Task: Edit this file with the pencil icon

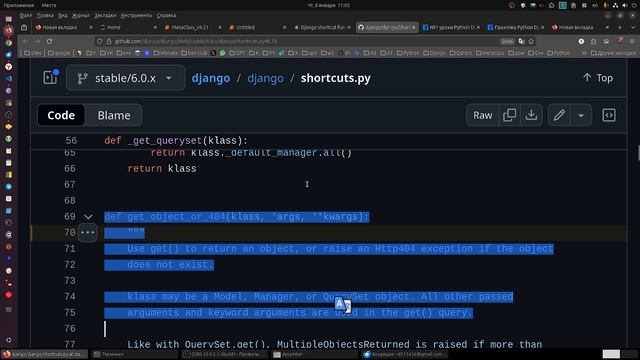Action: [x=559, y=116]
